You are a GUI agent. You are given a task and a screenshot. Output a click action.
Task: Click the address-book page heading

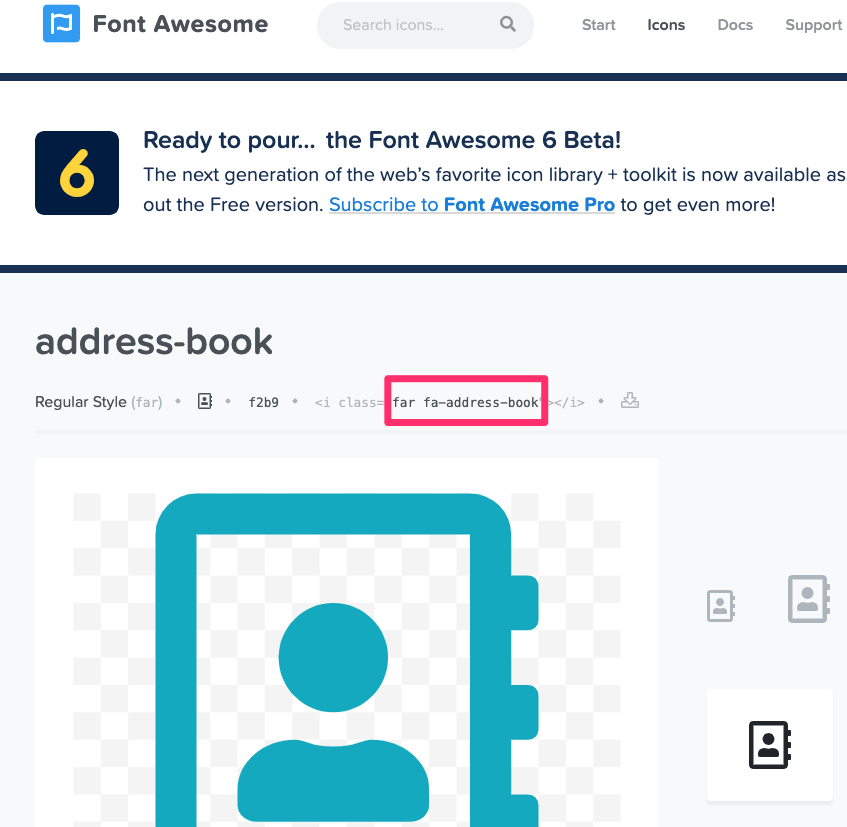[x=154, y=341]
